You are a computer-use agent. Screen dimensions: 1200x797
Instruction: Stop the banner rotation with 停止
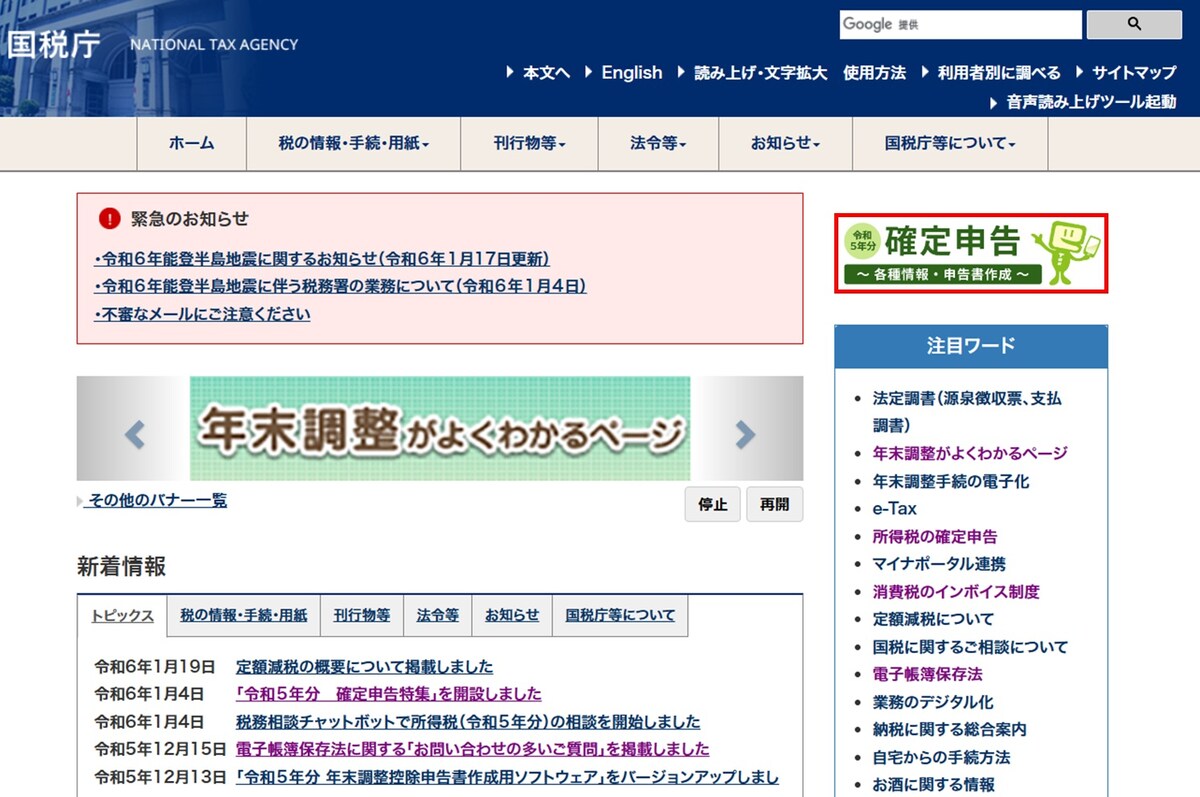tap(713, 505)
